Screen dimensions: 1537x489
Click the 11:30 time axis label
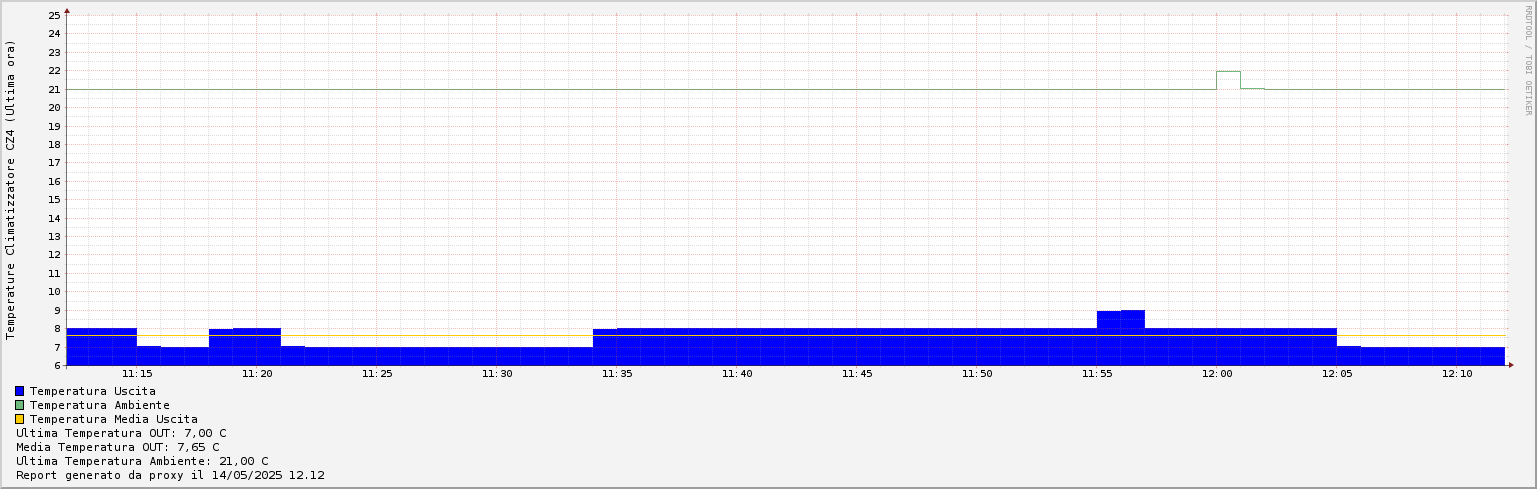pyautogui.click(x=497, y=374)
